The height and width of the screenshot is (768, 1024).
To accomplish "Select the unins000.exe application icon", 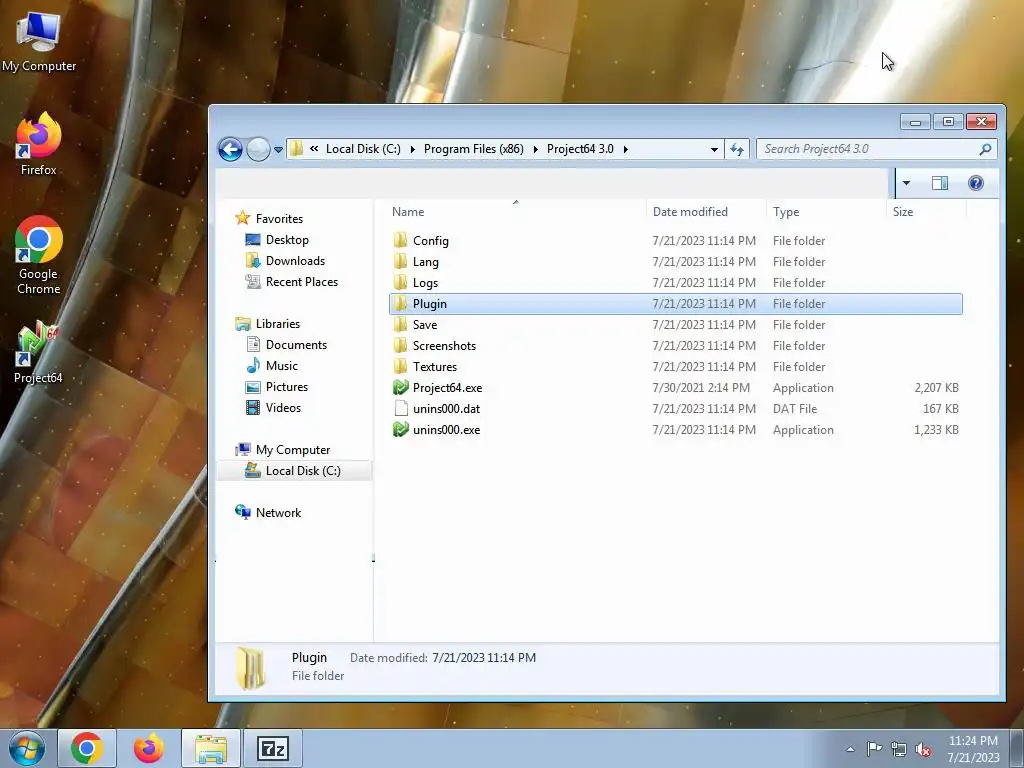I will tap(400, 429).
